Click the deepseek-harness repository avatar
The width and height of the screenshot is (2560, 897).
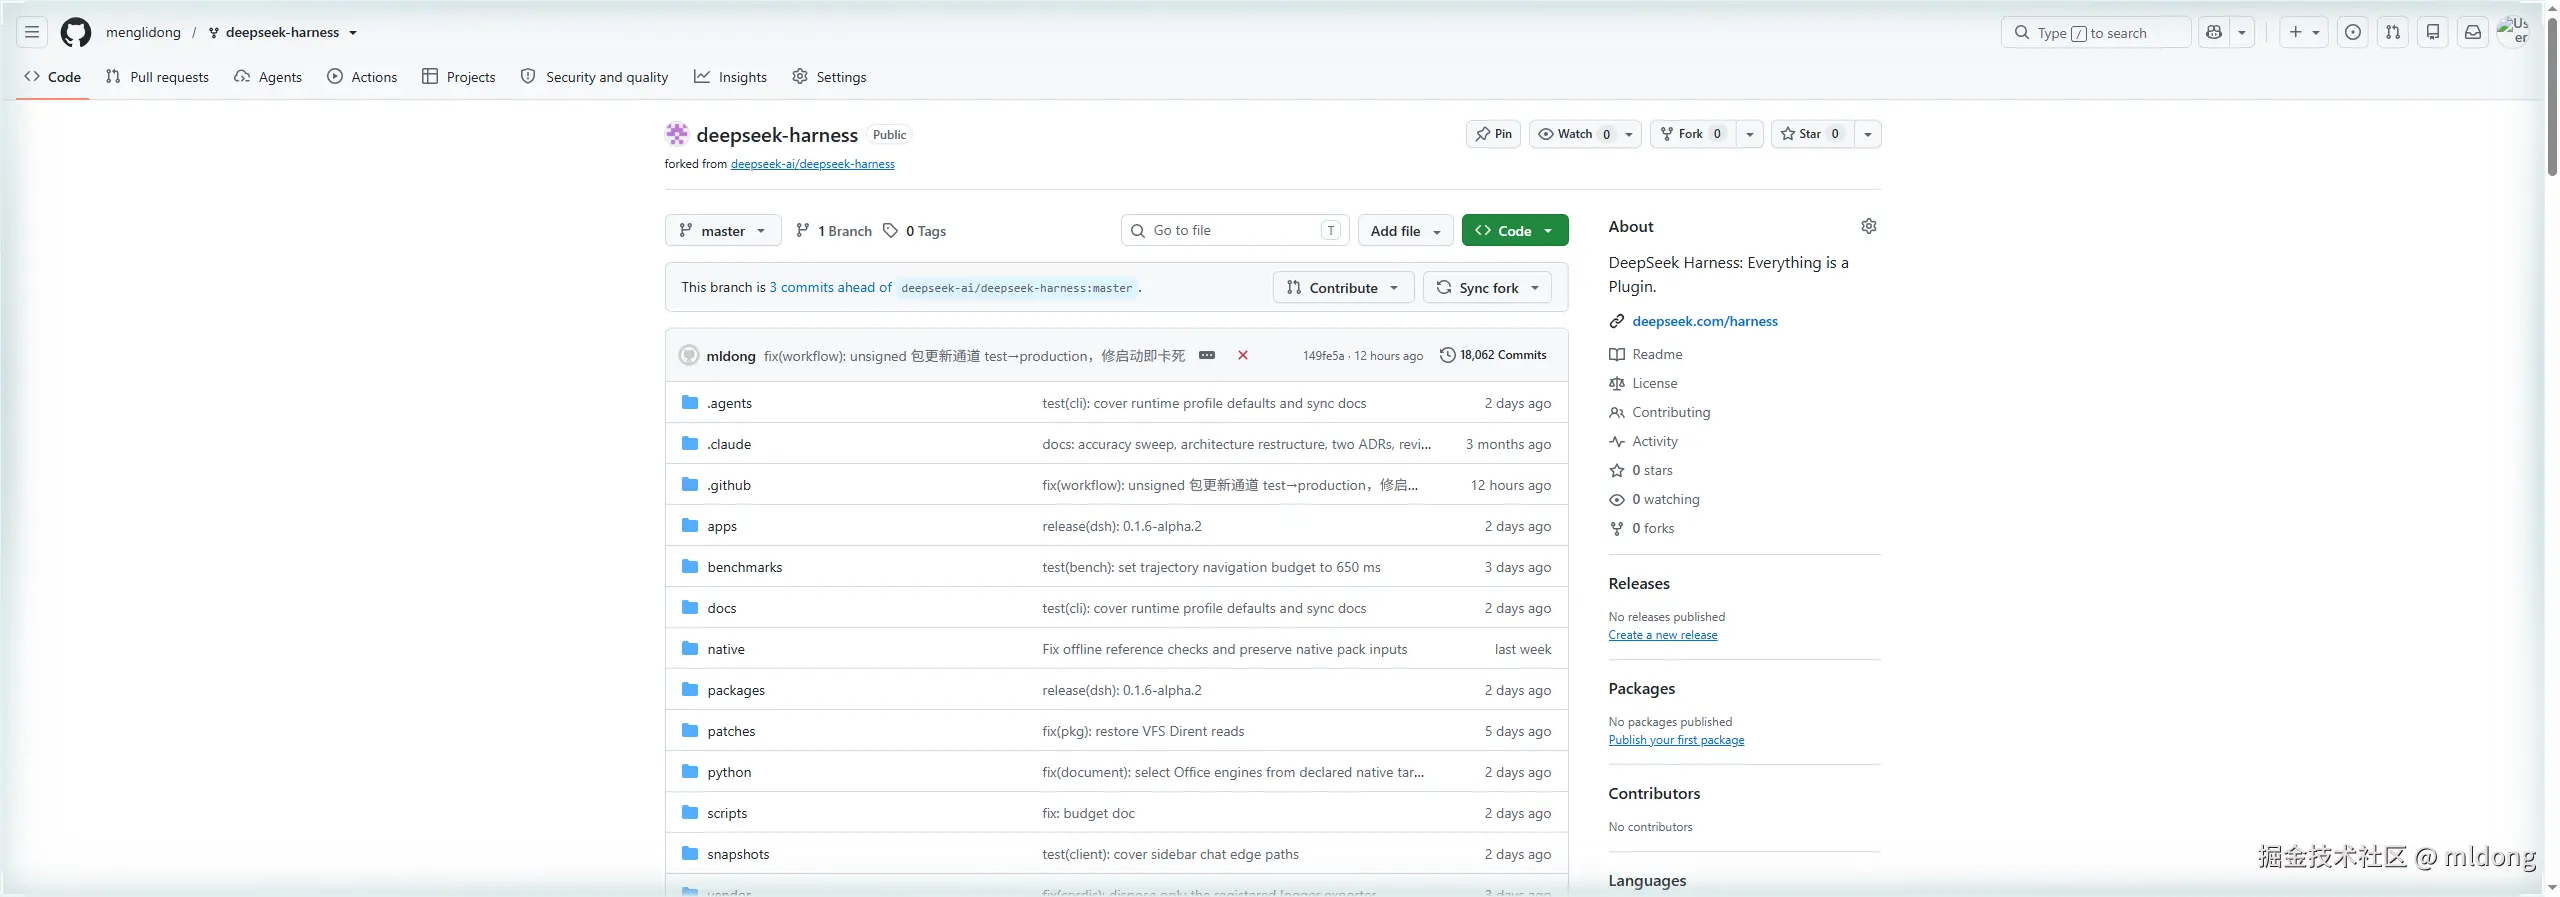click(x=677, y=134)
